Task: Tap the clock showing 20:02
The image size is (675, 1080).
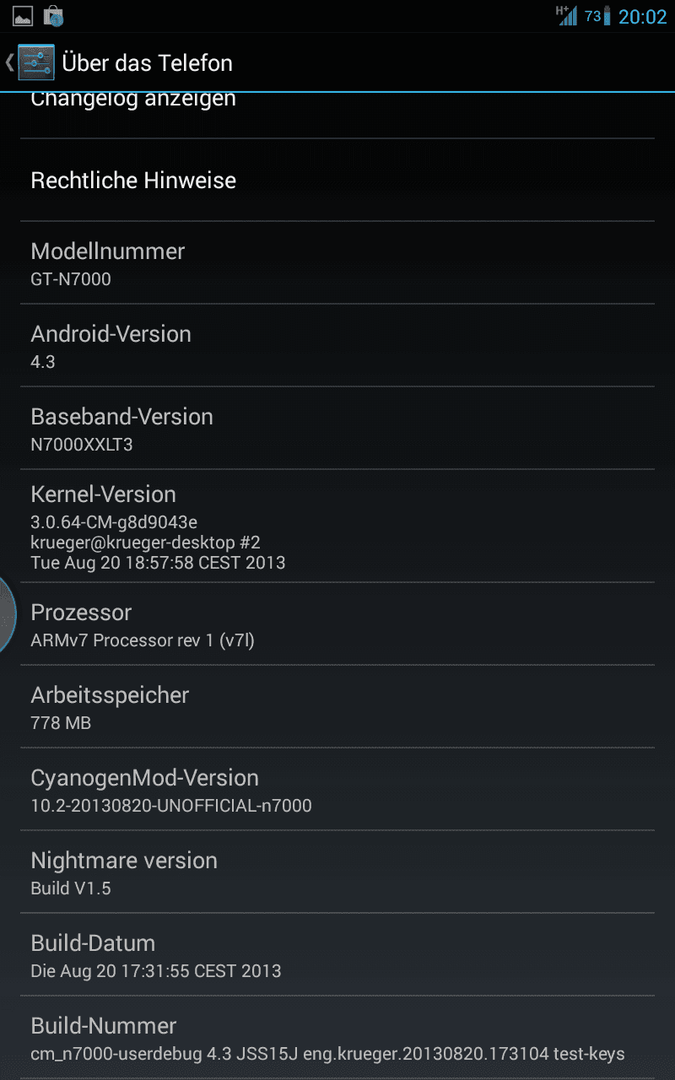Action: [642, 17]
